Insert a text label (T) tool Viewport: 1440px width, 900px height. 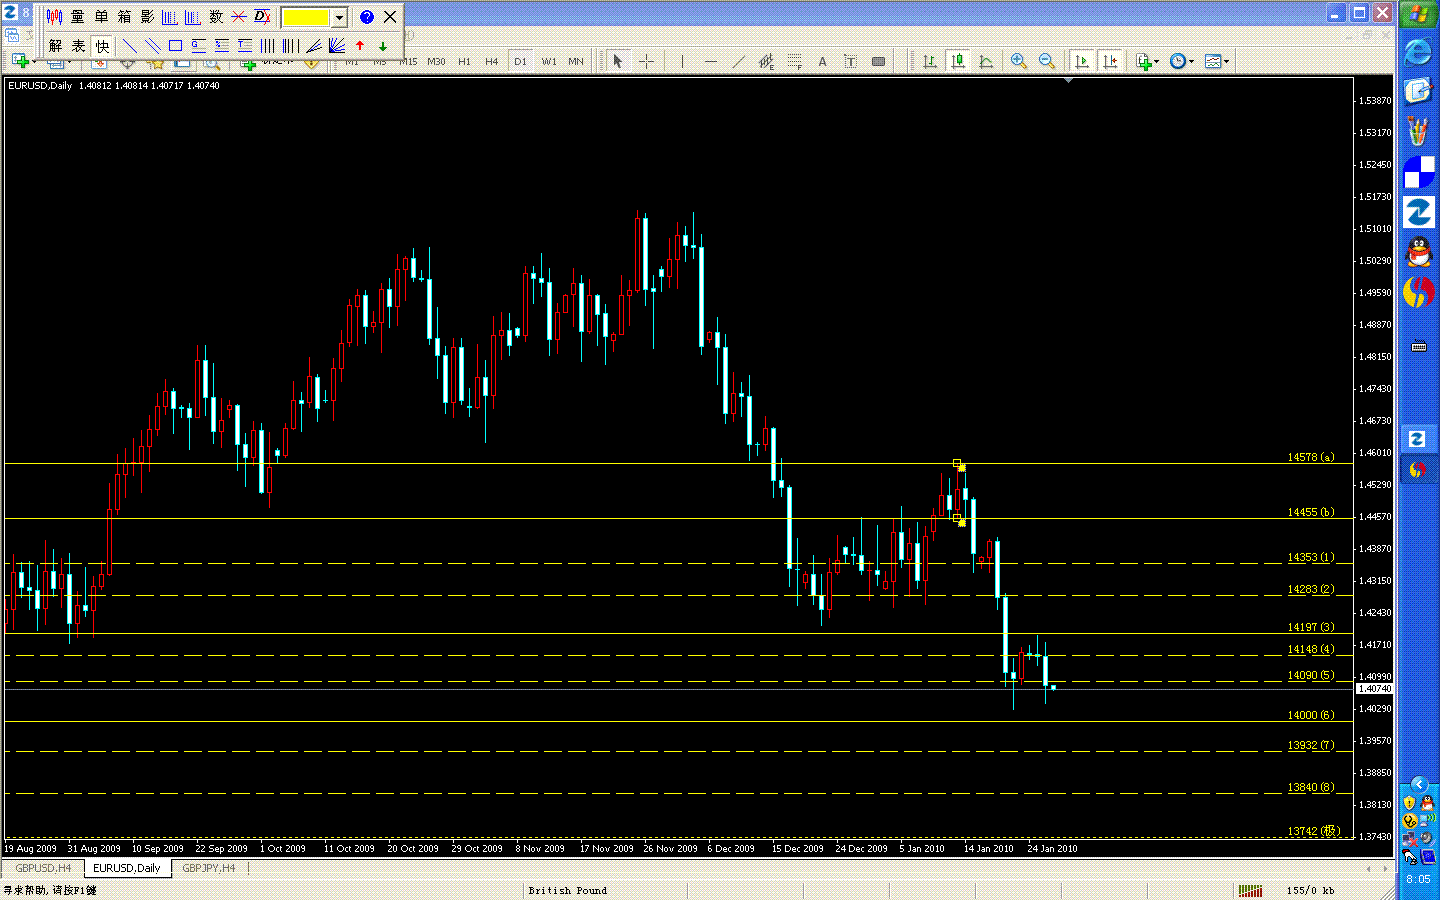tap(850, 62)
